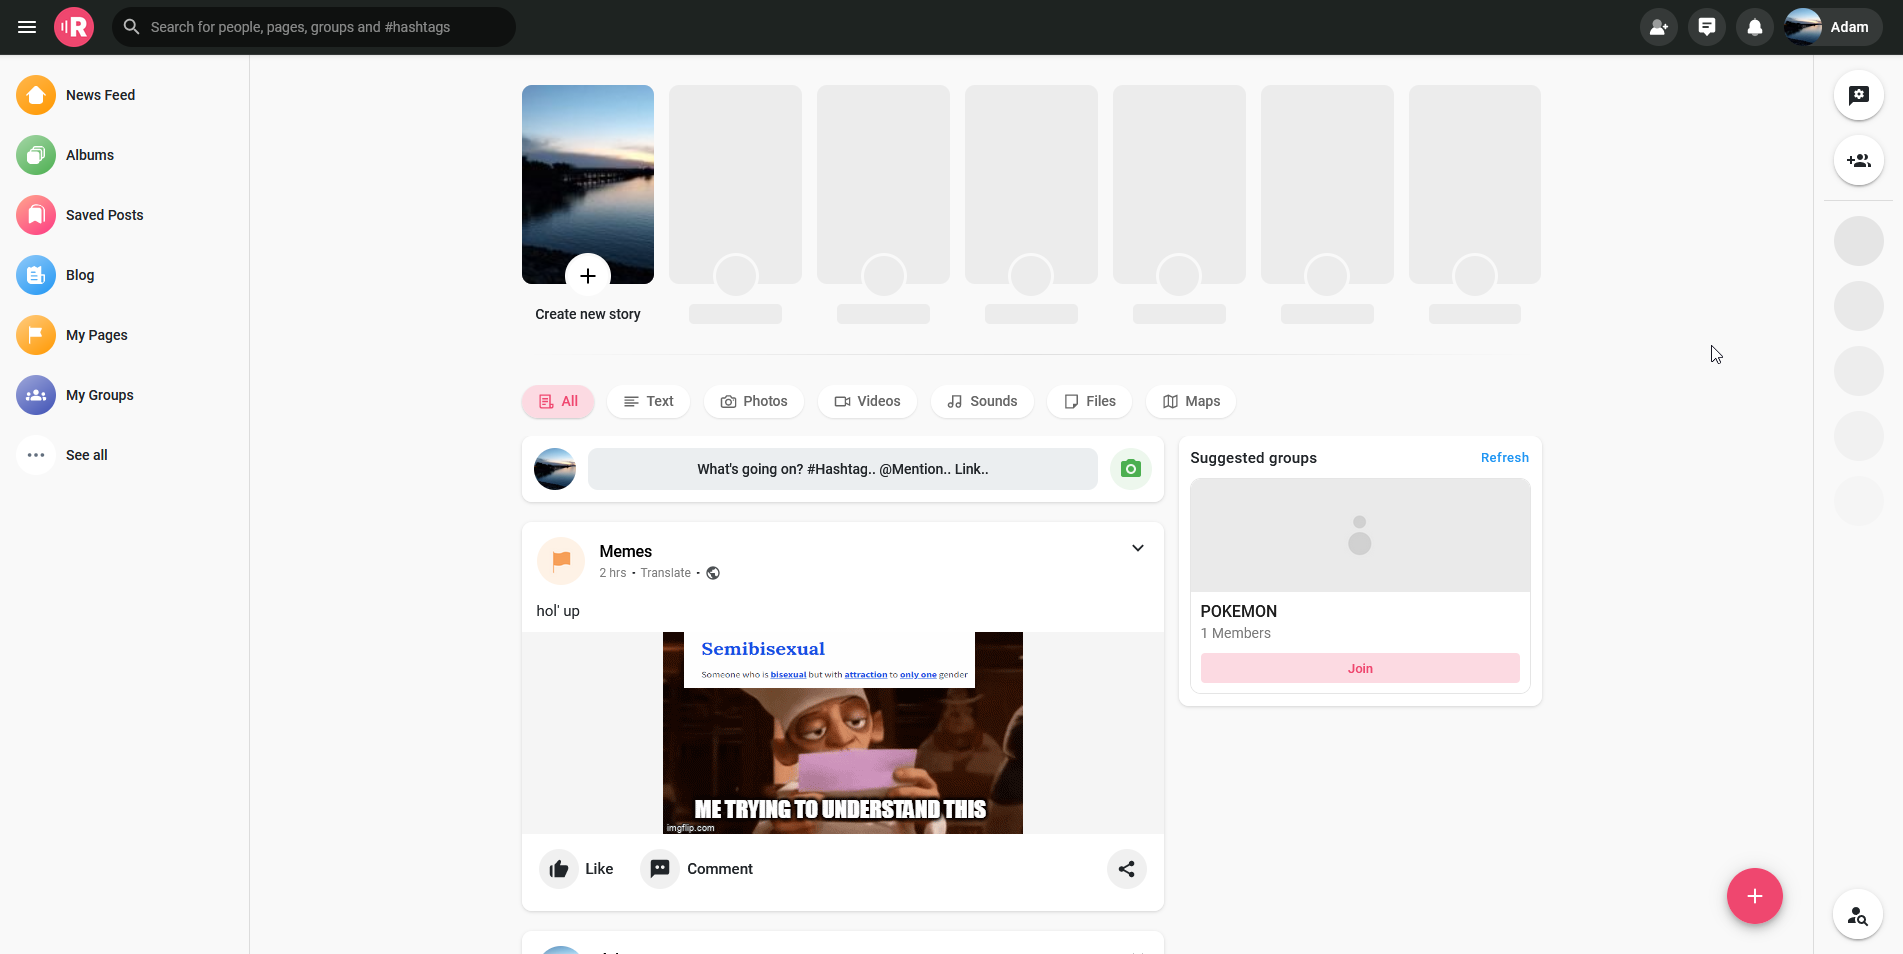
Task: Expand See all in sidebar
Action: (x=62, y=455)
